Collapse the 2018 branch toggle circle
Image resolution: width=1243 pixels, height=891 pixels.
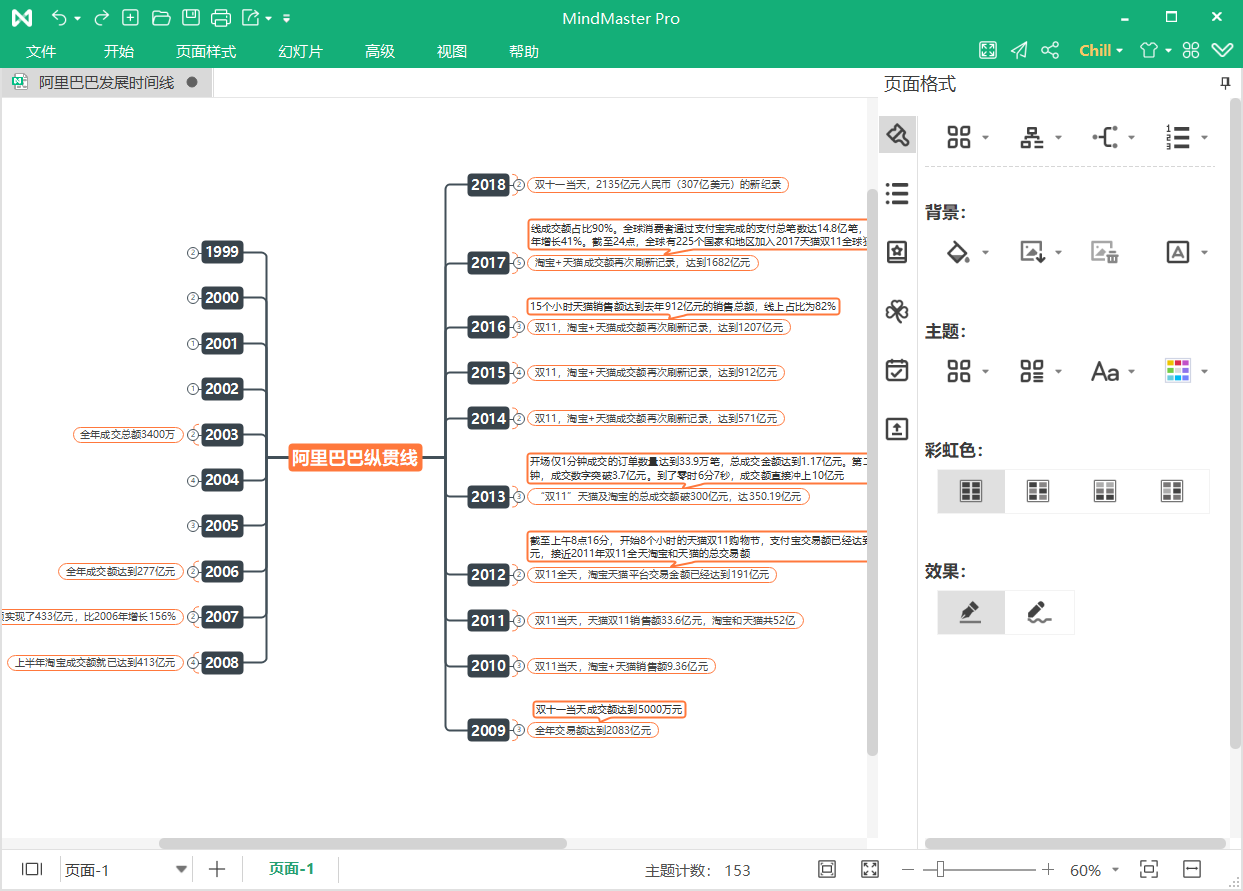click(519, 185)
